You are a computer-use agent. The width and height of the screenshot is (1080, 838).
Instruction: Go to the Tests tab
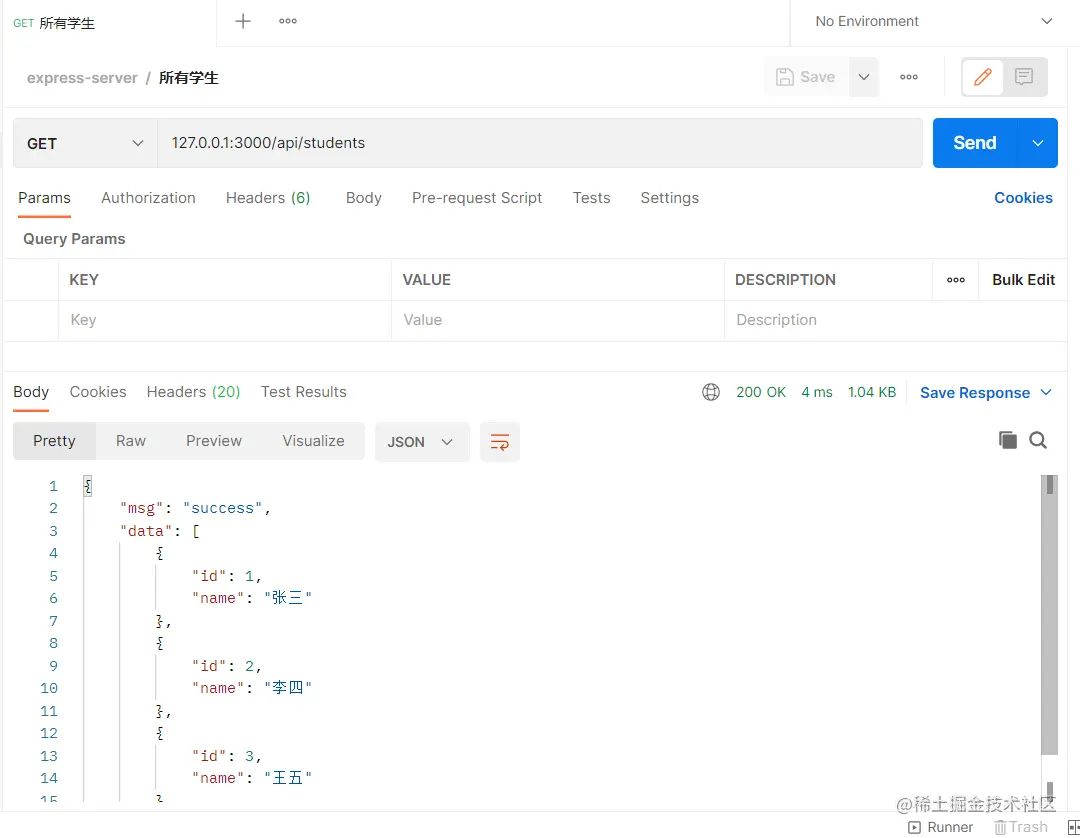[x=591, y=198]
